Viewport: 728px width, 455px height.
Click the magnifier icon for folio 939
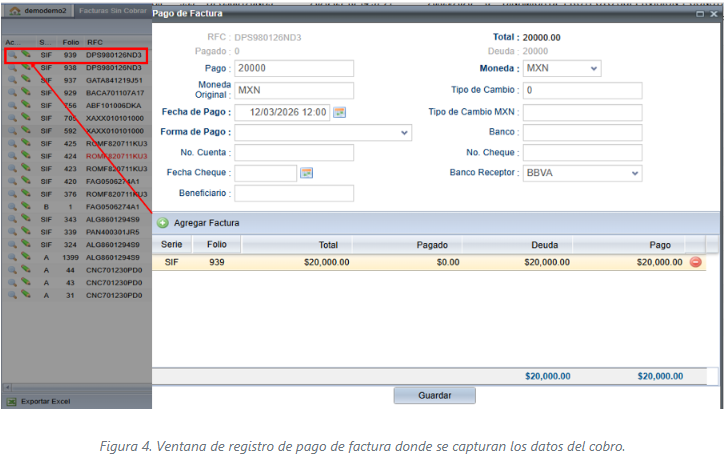(x=11, y=54)
